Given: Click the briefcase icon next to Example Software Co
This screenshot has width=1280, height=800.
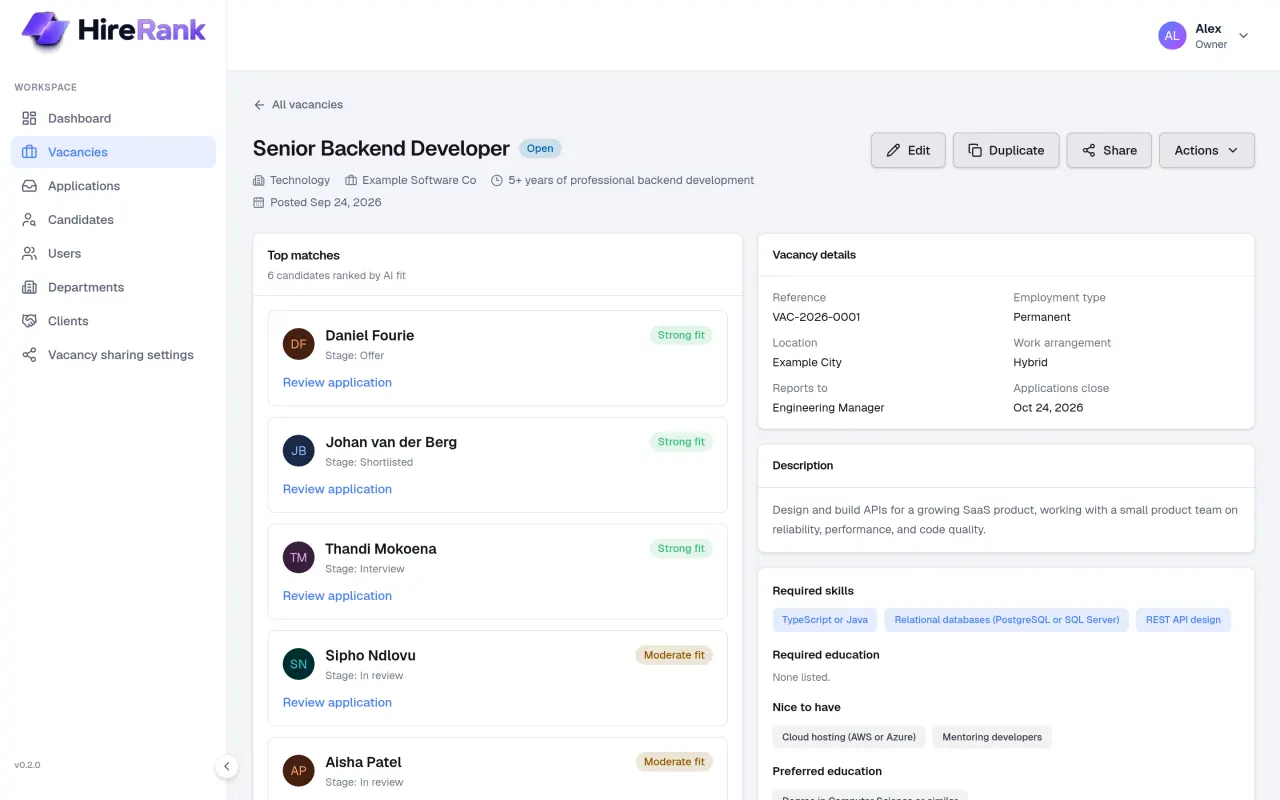Looking at the screenshot, I should click(x=351, y=180).
